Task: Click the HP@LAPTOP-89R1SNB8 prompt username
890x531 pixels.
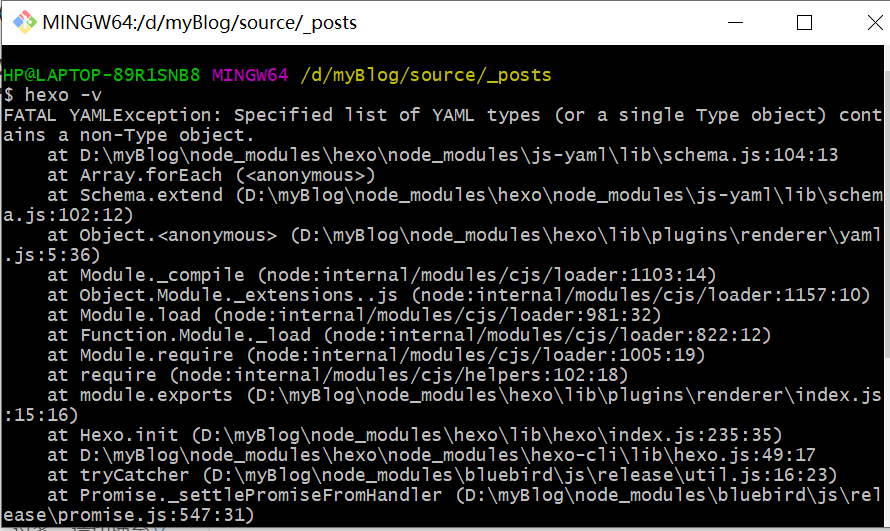Action: [101, 75]
